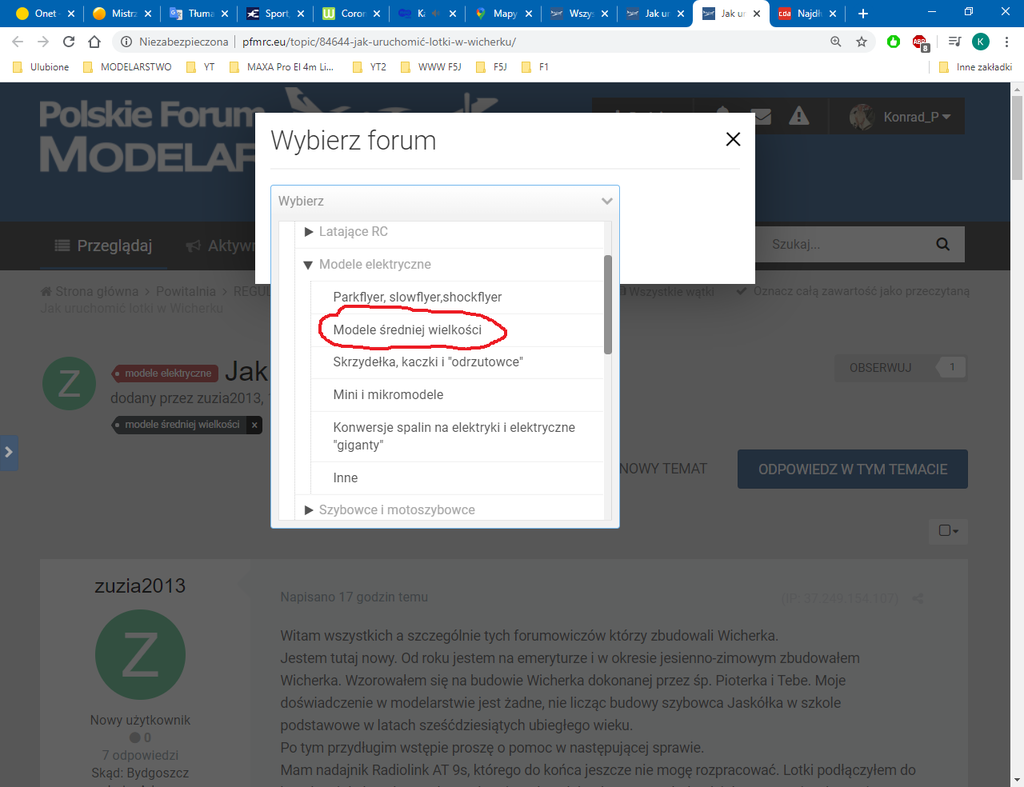
Task: Click the ODPOWIEDZ W TYM TEMACIE button
Action: 852,468
